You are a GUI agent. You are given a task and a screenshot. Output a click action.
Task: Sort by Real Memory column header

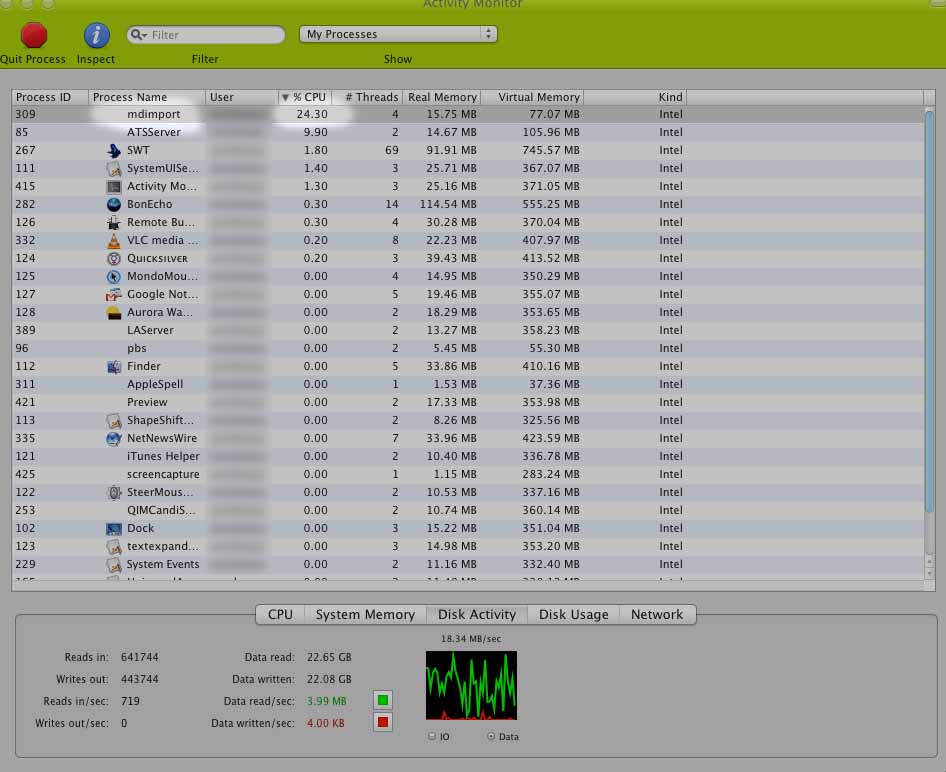(441, 97)
